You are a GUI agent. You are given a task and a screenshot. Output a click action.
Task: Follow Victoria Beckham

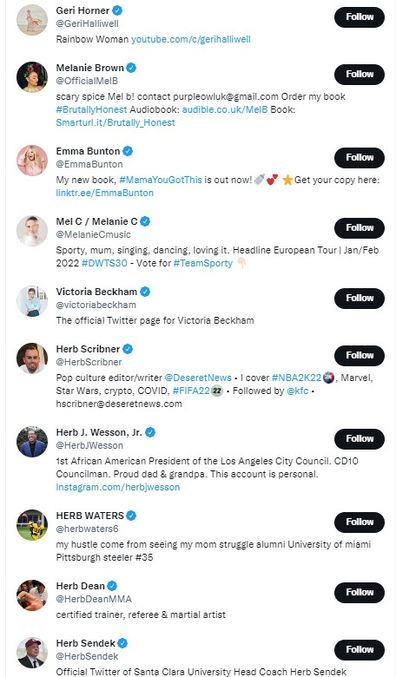[x=359, y=298]
